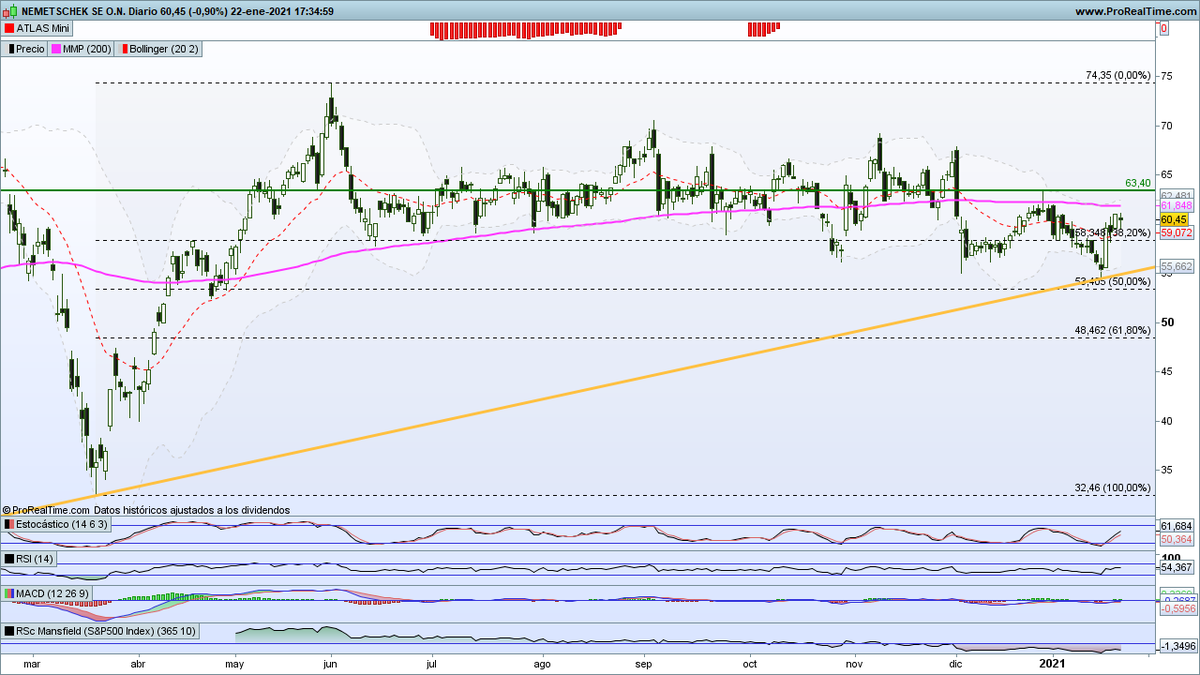Screen dimensions: 1200x675
Task: Click the 'mar' month label on time axis
Action: [31, 663]
